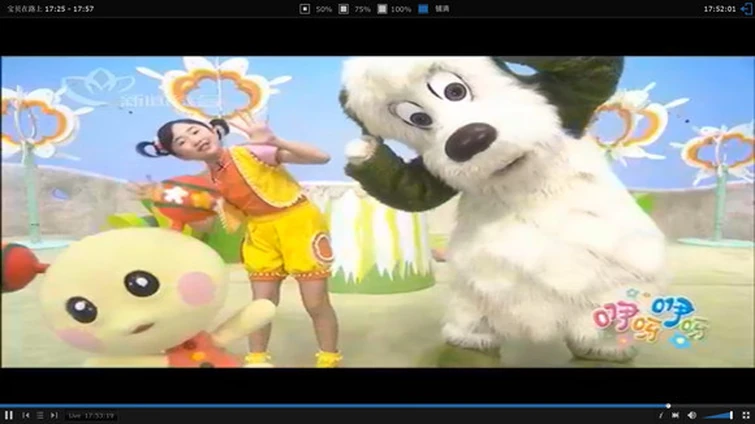
Task: Click the exit player icon
Action: coord(746,9)
